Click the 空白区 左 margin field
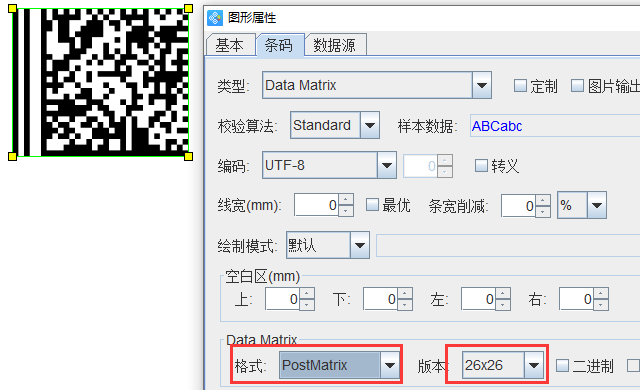The height and width of the screenshot is (390, 640). tap(478, 299)
